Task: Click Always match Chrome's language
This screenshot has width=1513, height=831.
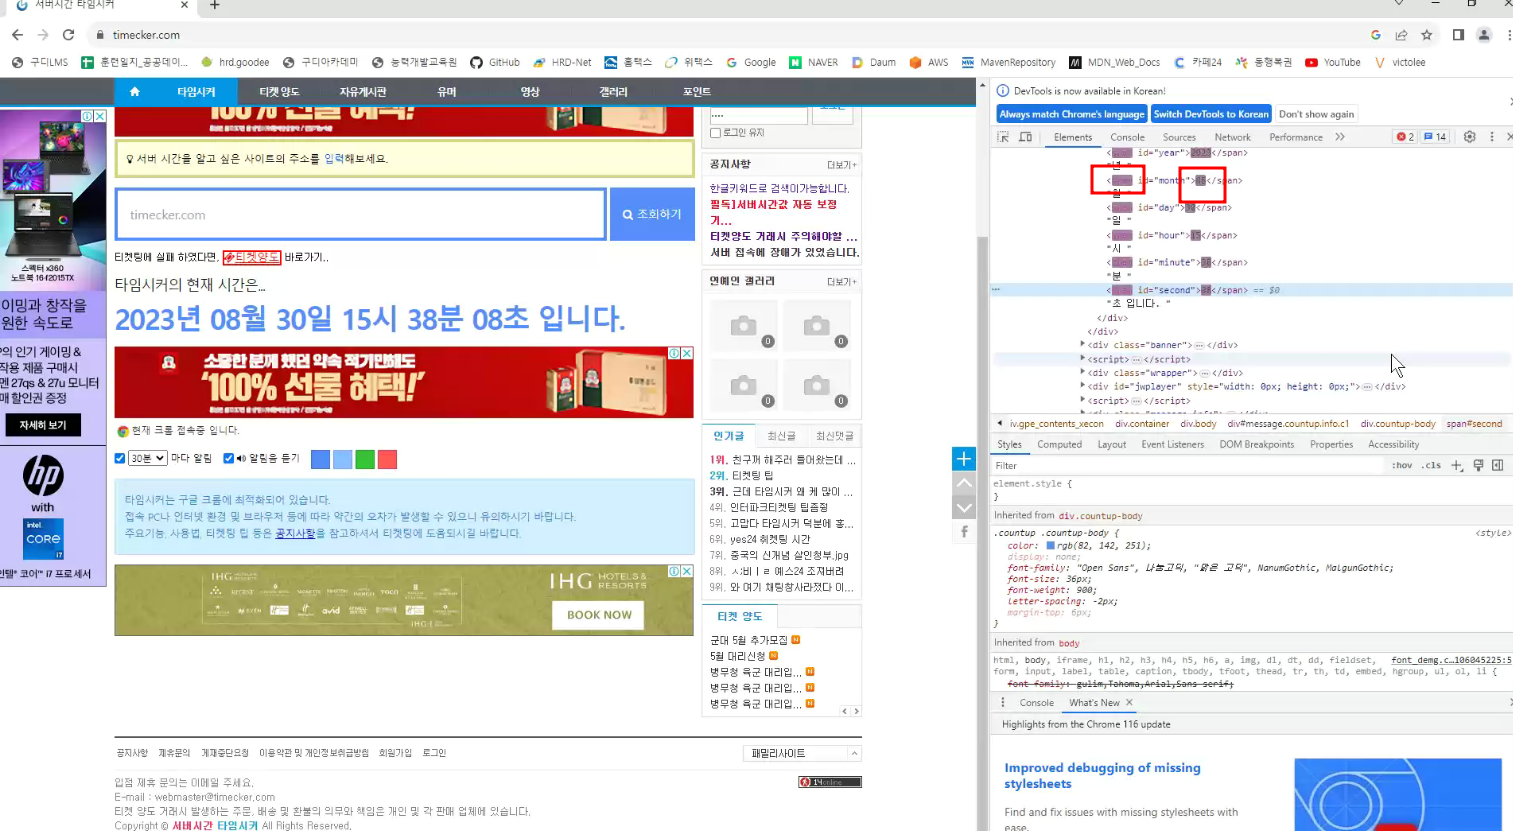Action: [x=1071, y=114]
